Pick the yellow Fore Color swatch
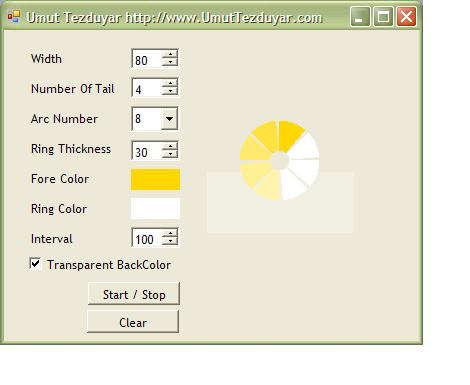Viewport: 470px width, 385px height. 155,179
